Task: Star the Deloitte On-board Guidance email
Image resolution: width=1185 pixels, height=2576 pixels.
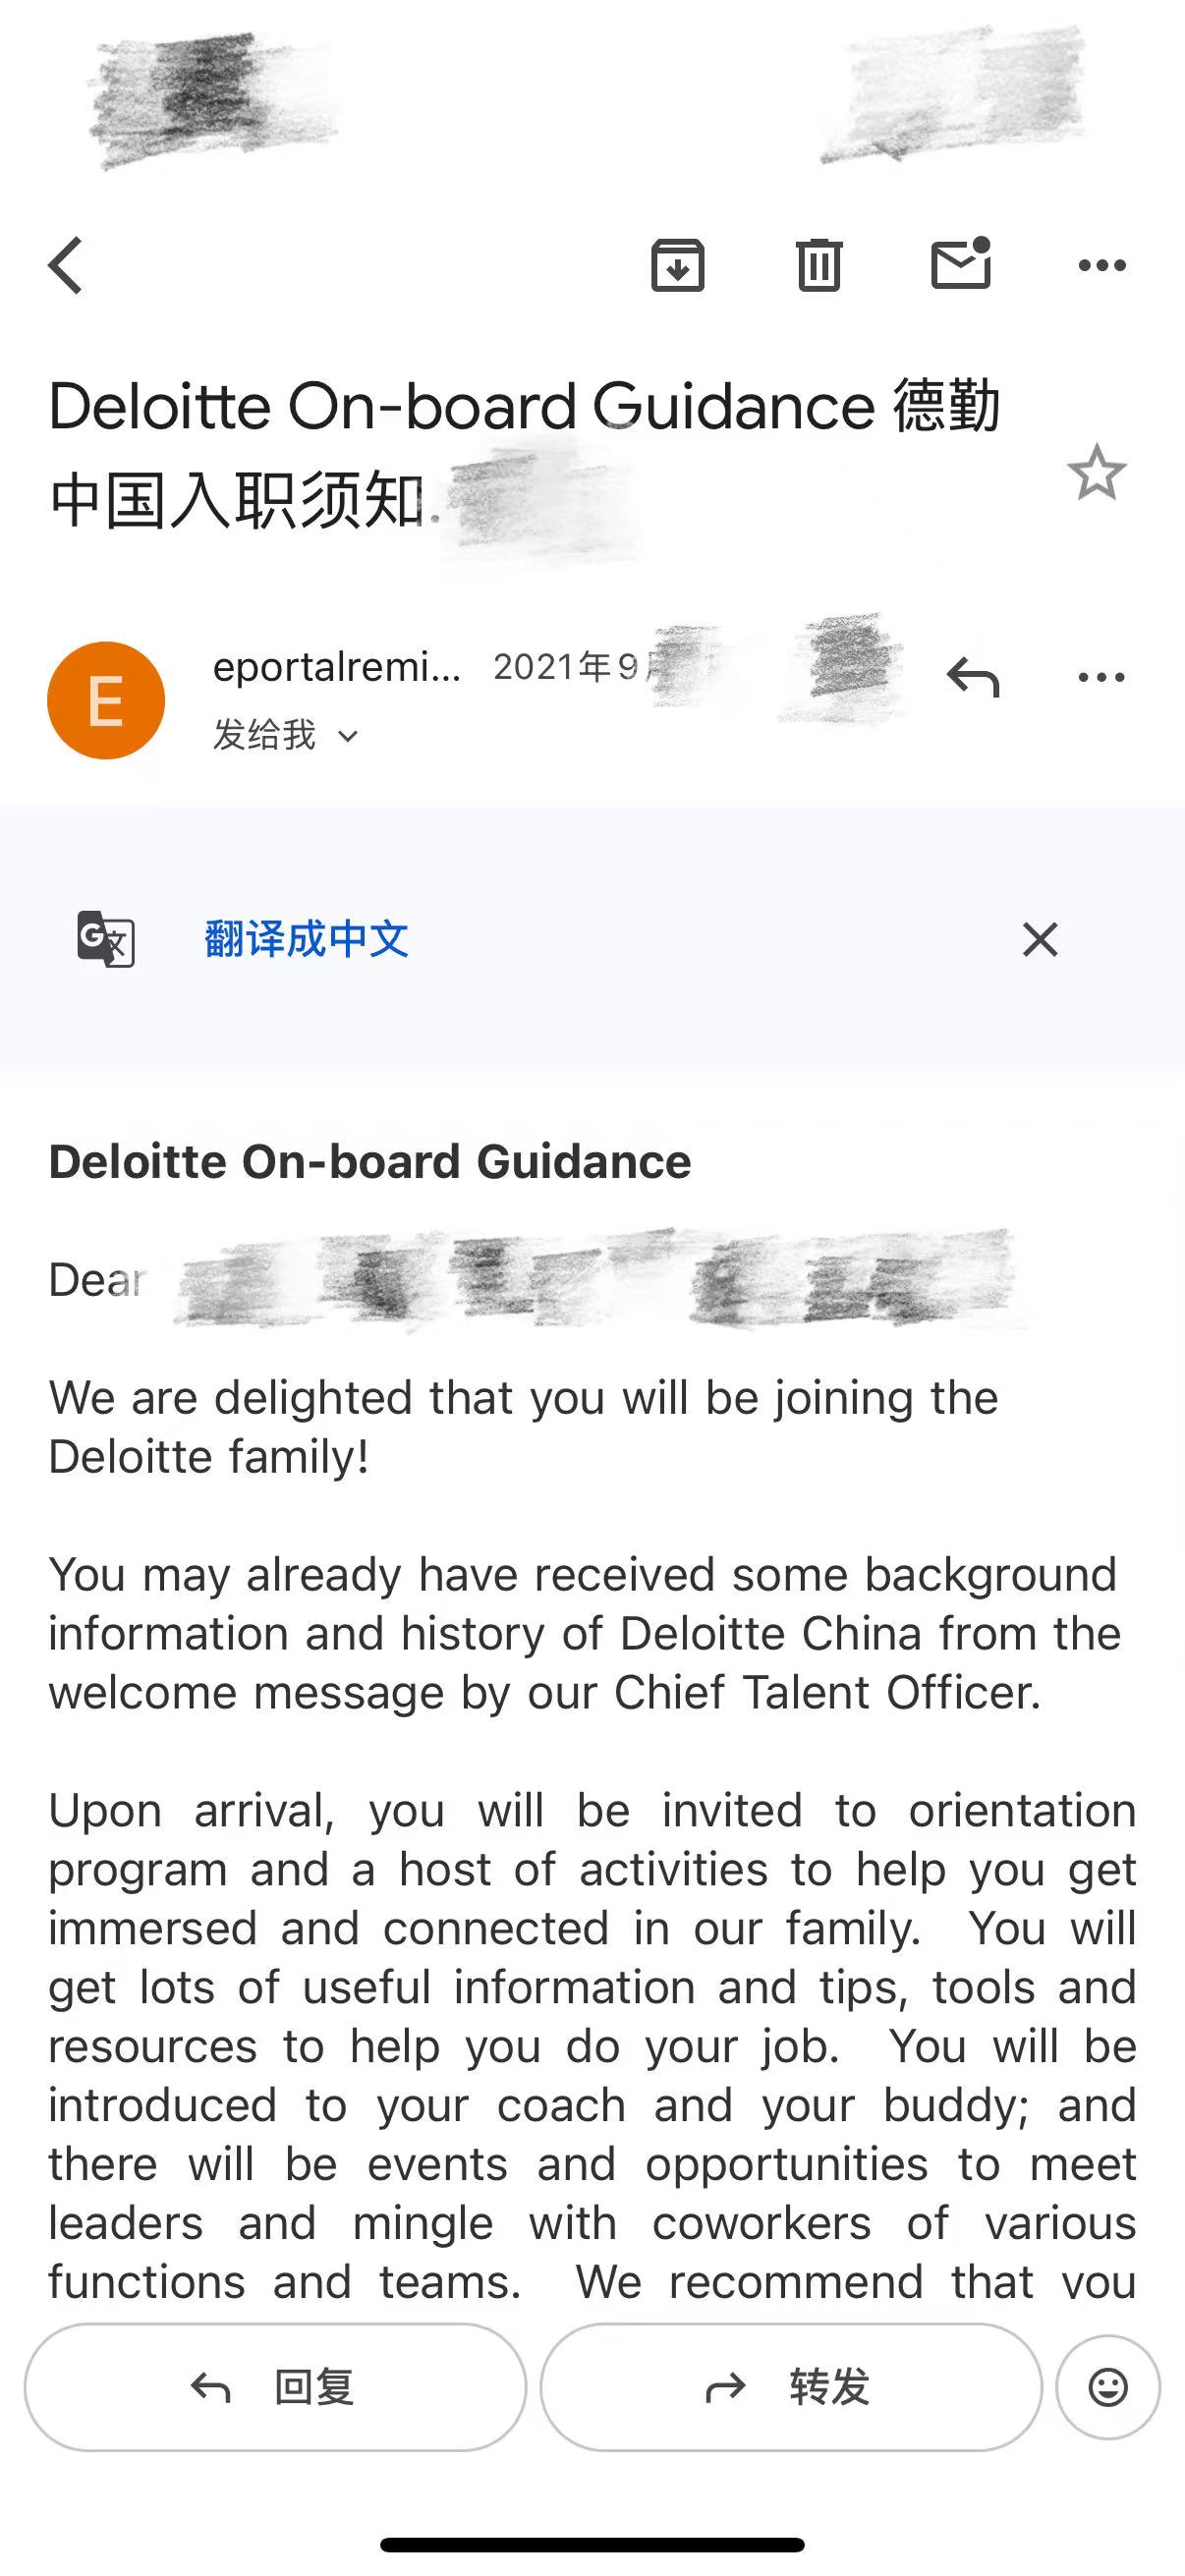Action: click(1097, 473)
